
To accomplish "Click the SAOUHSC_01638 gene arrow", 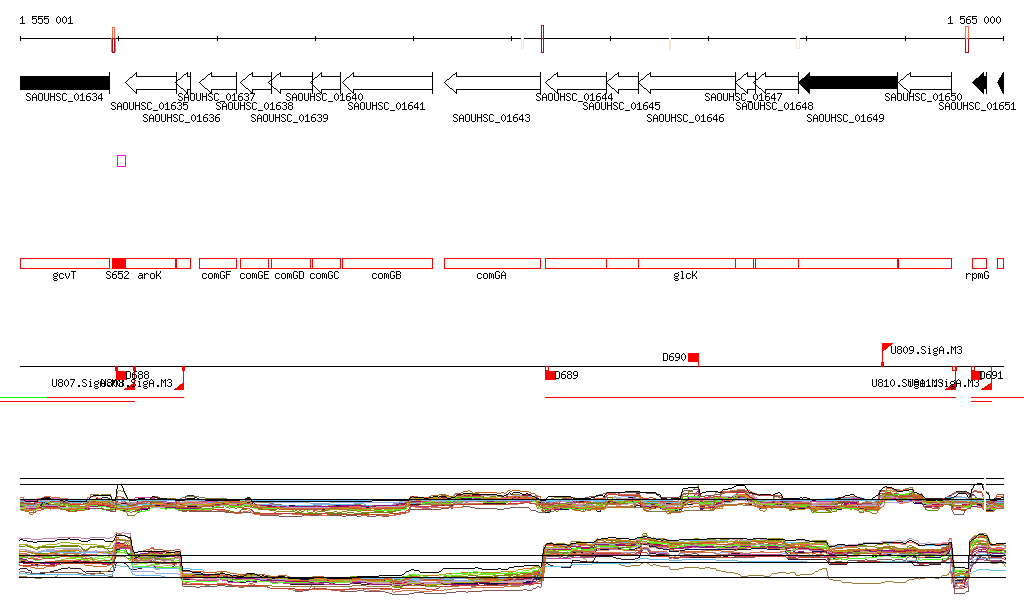I will [255, 83].
